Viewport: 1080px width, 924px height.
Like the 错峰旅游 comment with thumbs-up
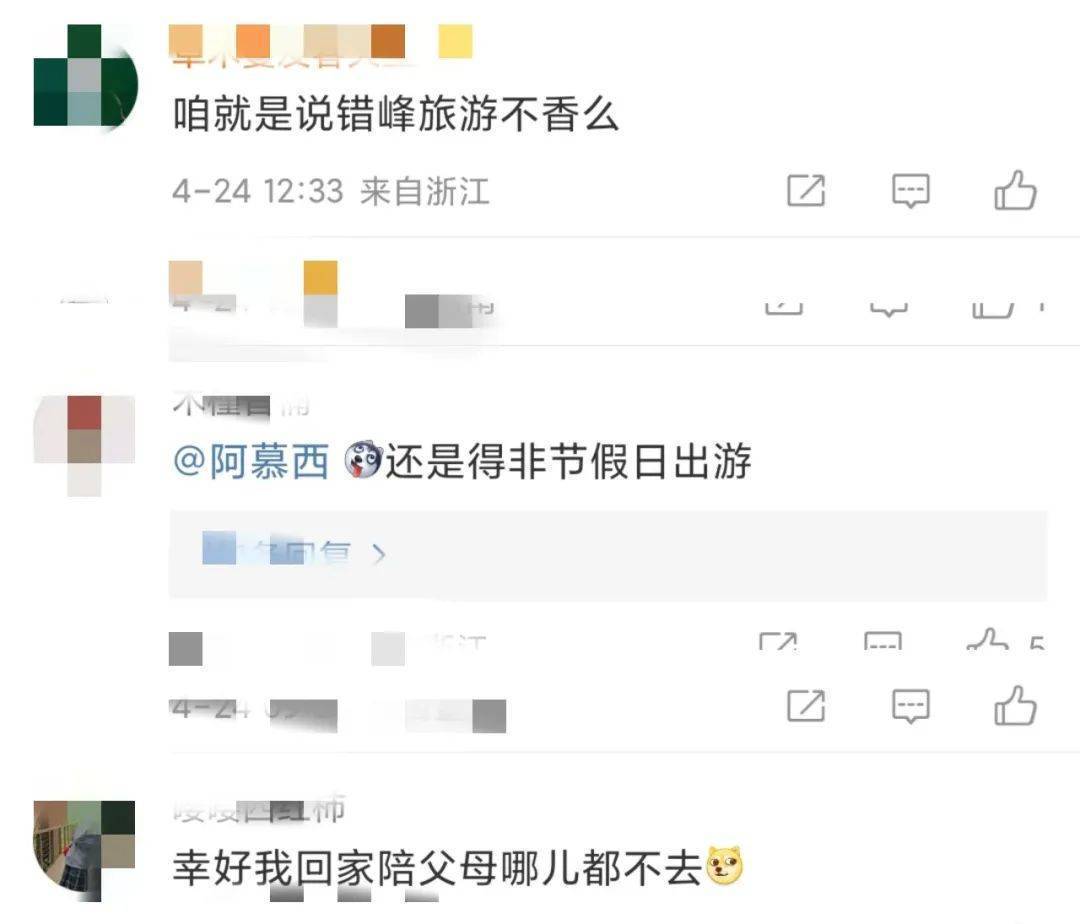click(x=1015, y=190)
